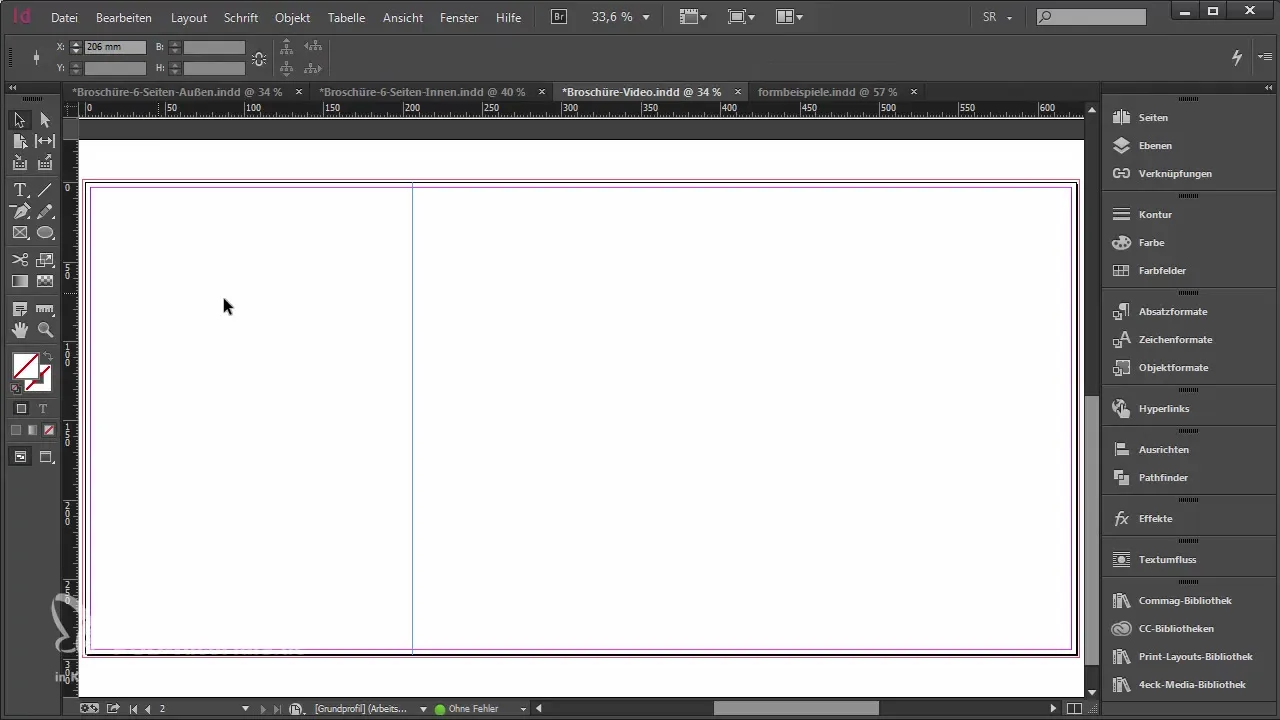Select the Scissors tool

click(x=20, y=260)
